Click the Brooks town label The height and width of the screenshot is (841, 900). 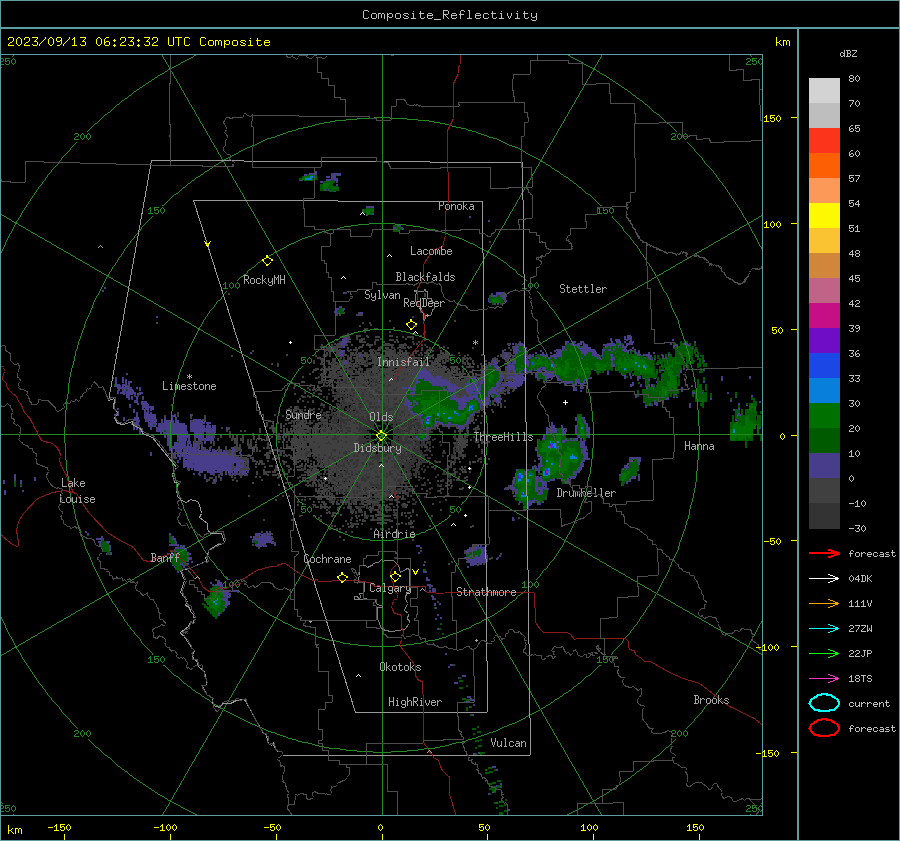click(x=711, y=700)
